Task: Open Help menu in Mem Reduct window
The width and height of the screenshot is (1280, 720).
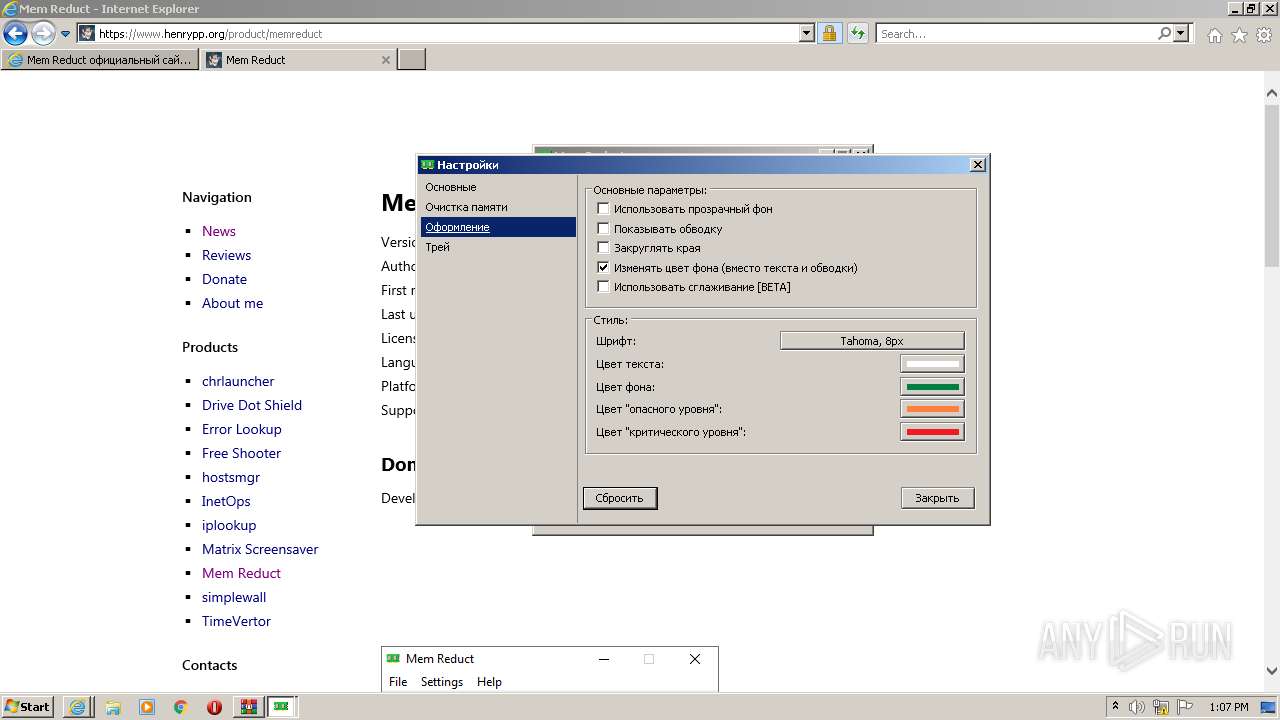Action: (489, 682)
